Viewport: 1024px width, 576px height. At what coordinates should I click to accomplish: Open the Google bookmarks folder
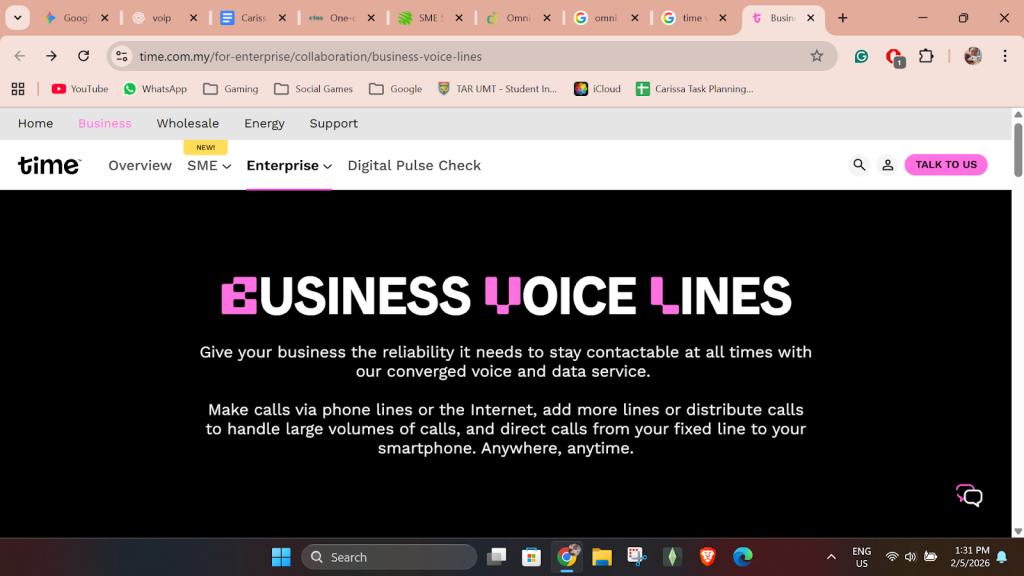coord(396,89)
